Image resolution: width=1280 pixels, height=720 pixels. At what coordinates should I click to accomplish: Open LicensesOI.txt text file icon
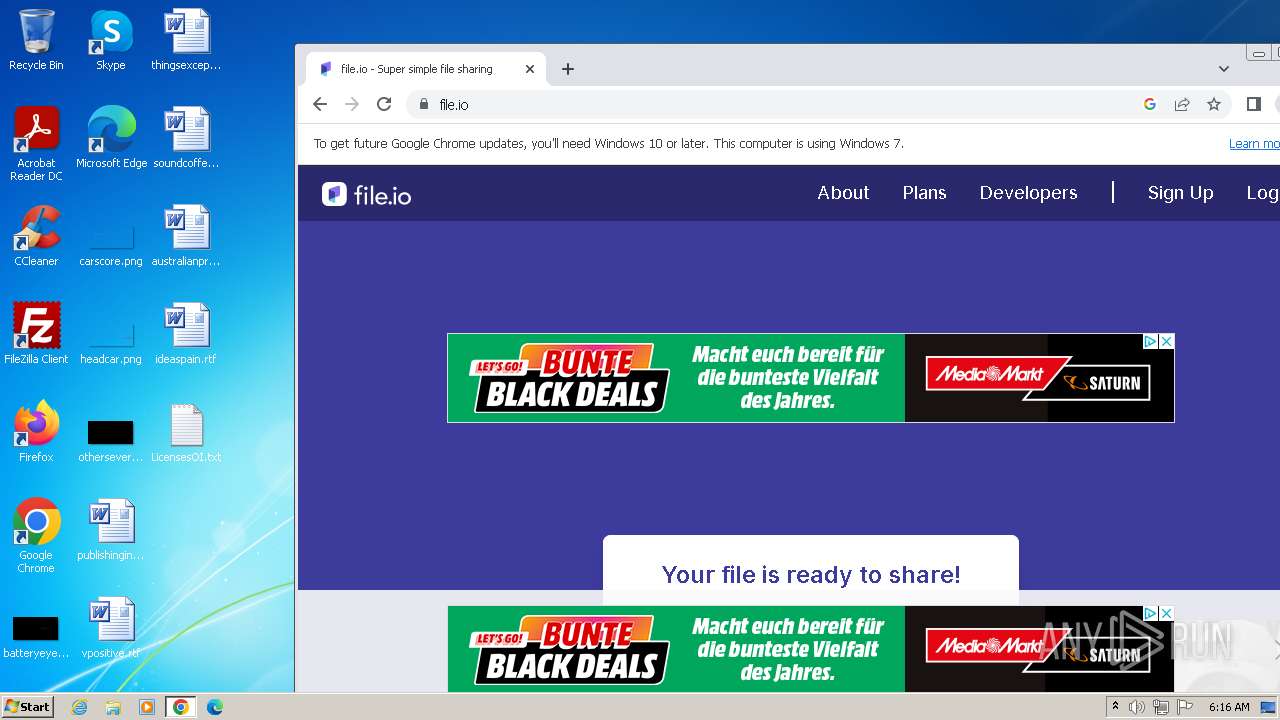tap(186, 431)
